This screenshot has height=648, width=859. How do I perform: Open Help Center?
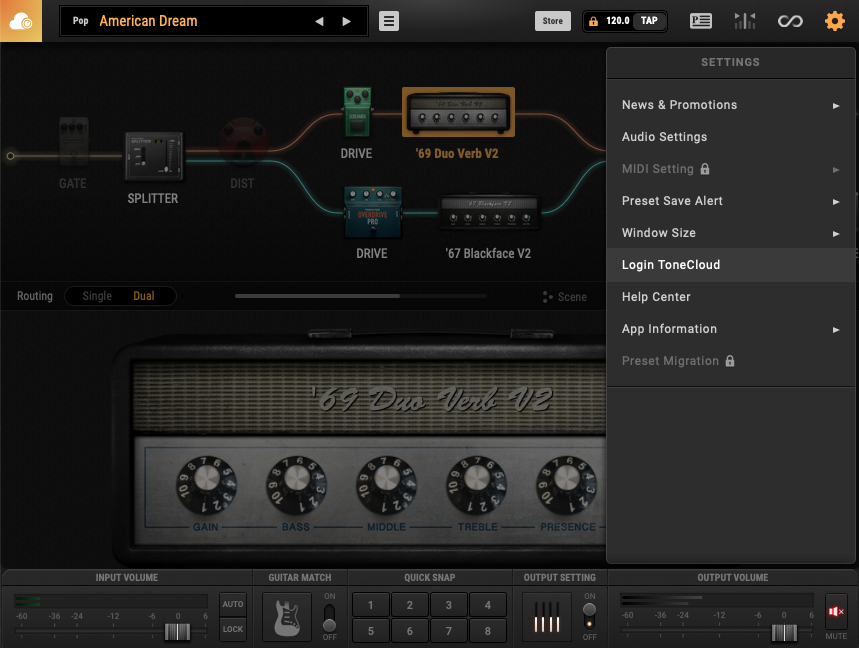click(x=731, y=297)
